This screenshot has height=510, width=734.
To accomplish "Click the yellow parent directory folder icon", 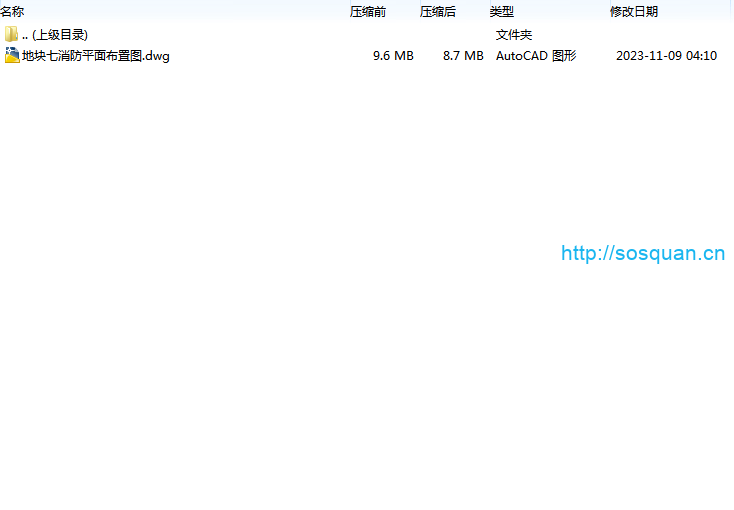I will 11,35.
